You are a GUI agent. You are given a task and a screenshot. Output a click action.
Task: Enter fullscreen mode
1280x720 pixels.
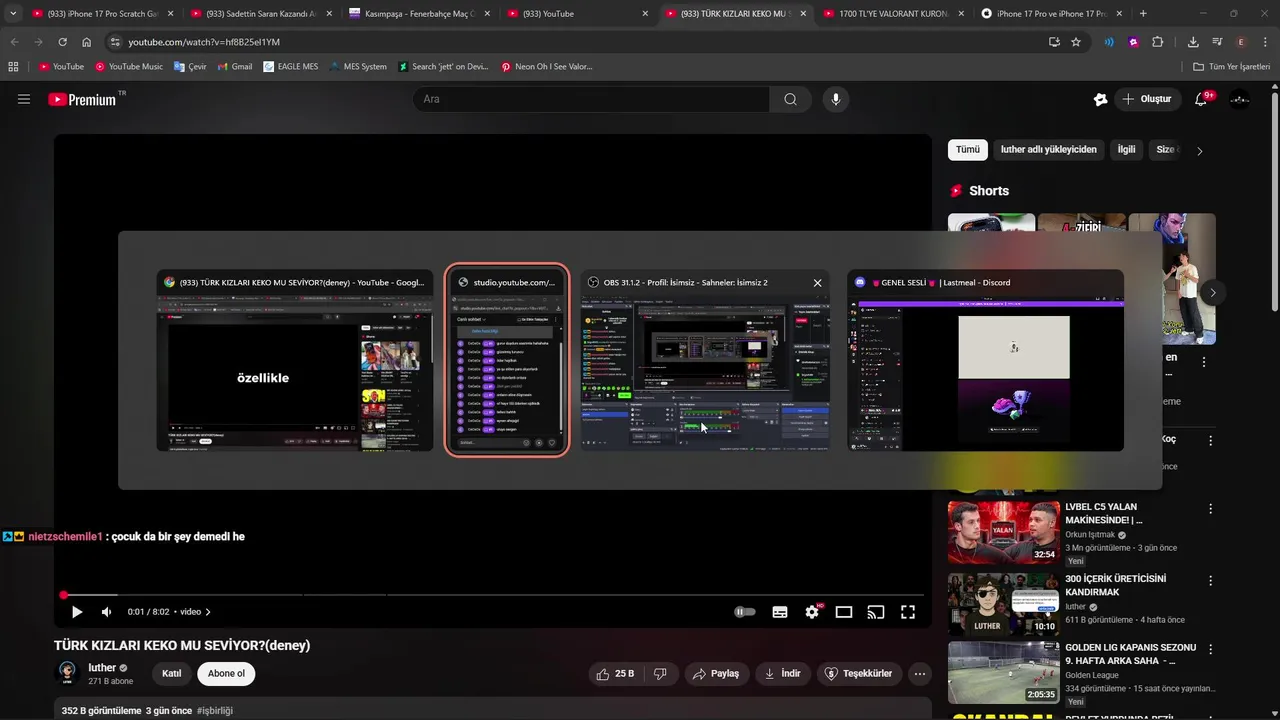point(908,612)
